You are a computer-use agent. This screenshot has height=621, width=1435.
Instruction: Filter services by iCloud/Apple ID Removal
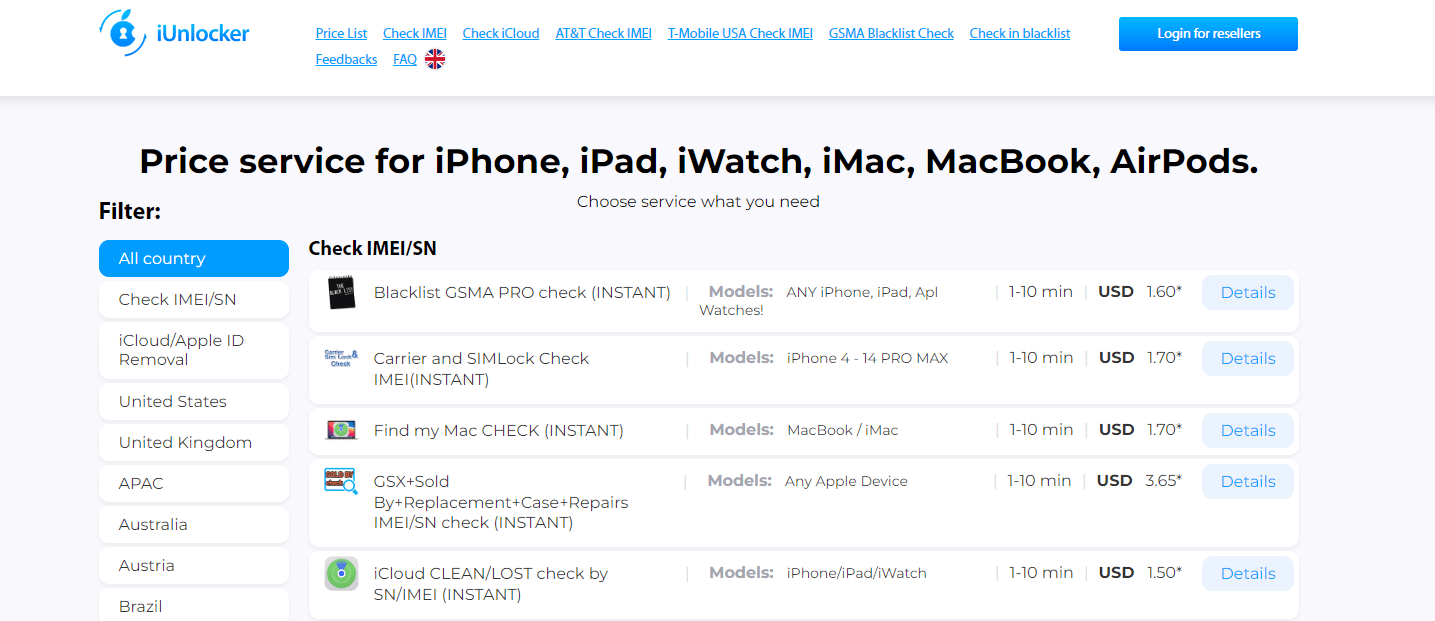[x=193, y=350]
